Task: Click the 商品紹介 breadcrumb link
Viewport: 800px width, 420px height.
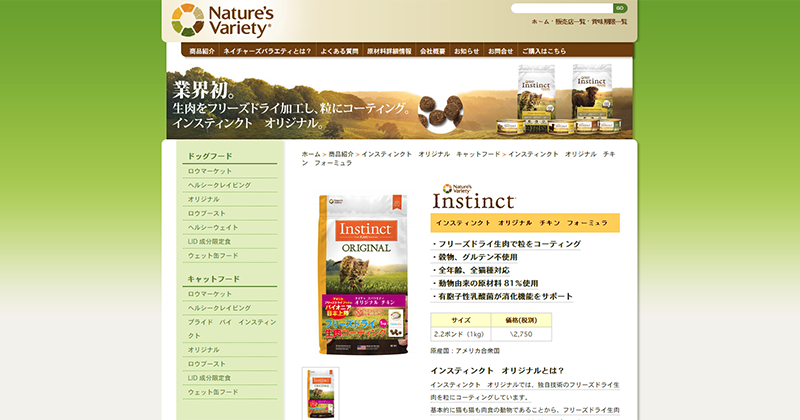Action: (341, 154)
